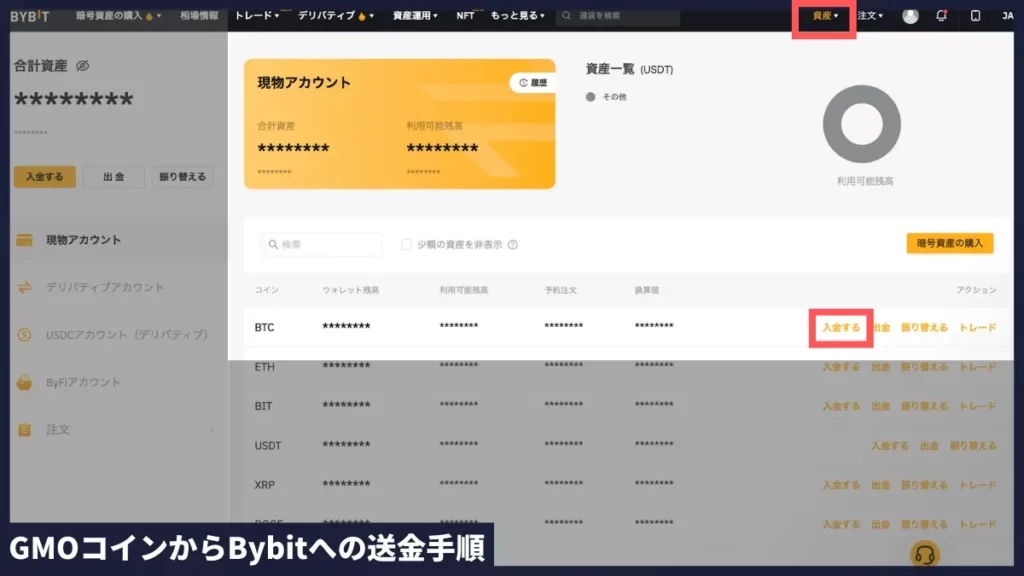Click トレード in the ETH row
Screen dimensions: 1024x576
pos(978,367)
